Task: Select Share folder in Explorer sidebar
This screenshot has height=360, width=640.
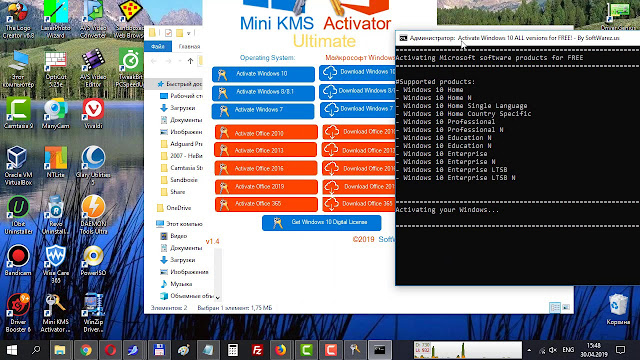Action: click(x=173, y=192)
